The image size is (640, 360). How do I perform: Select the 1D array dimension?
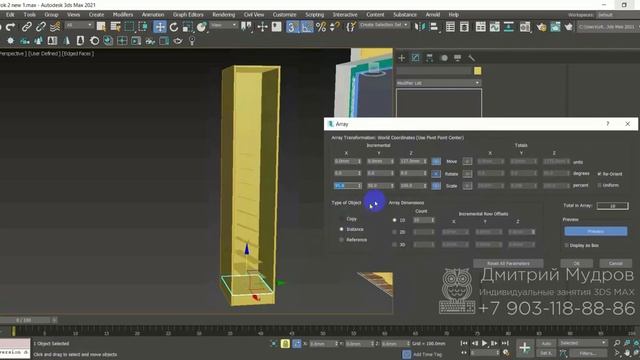[394, 220]
